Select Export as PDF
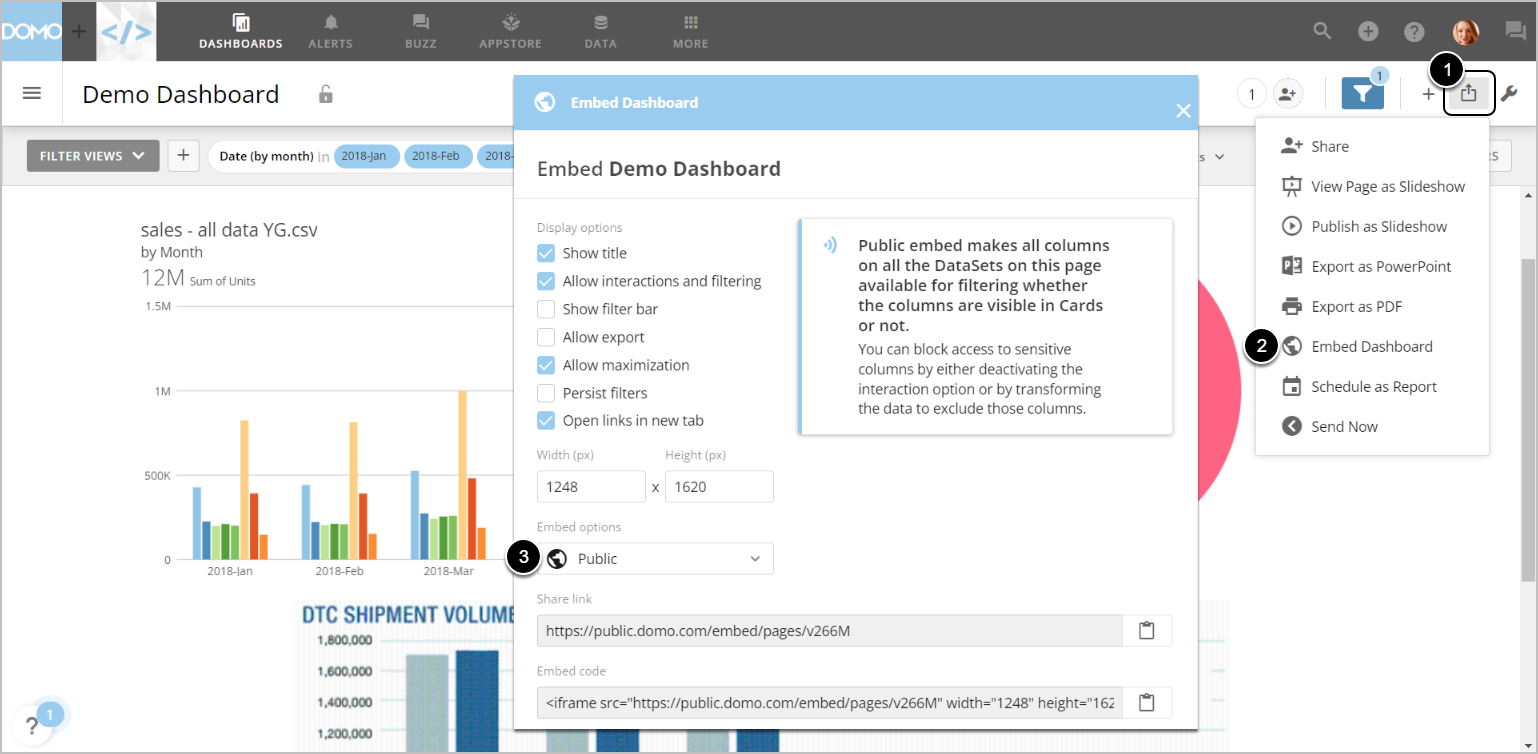 tap(1372, 306)
